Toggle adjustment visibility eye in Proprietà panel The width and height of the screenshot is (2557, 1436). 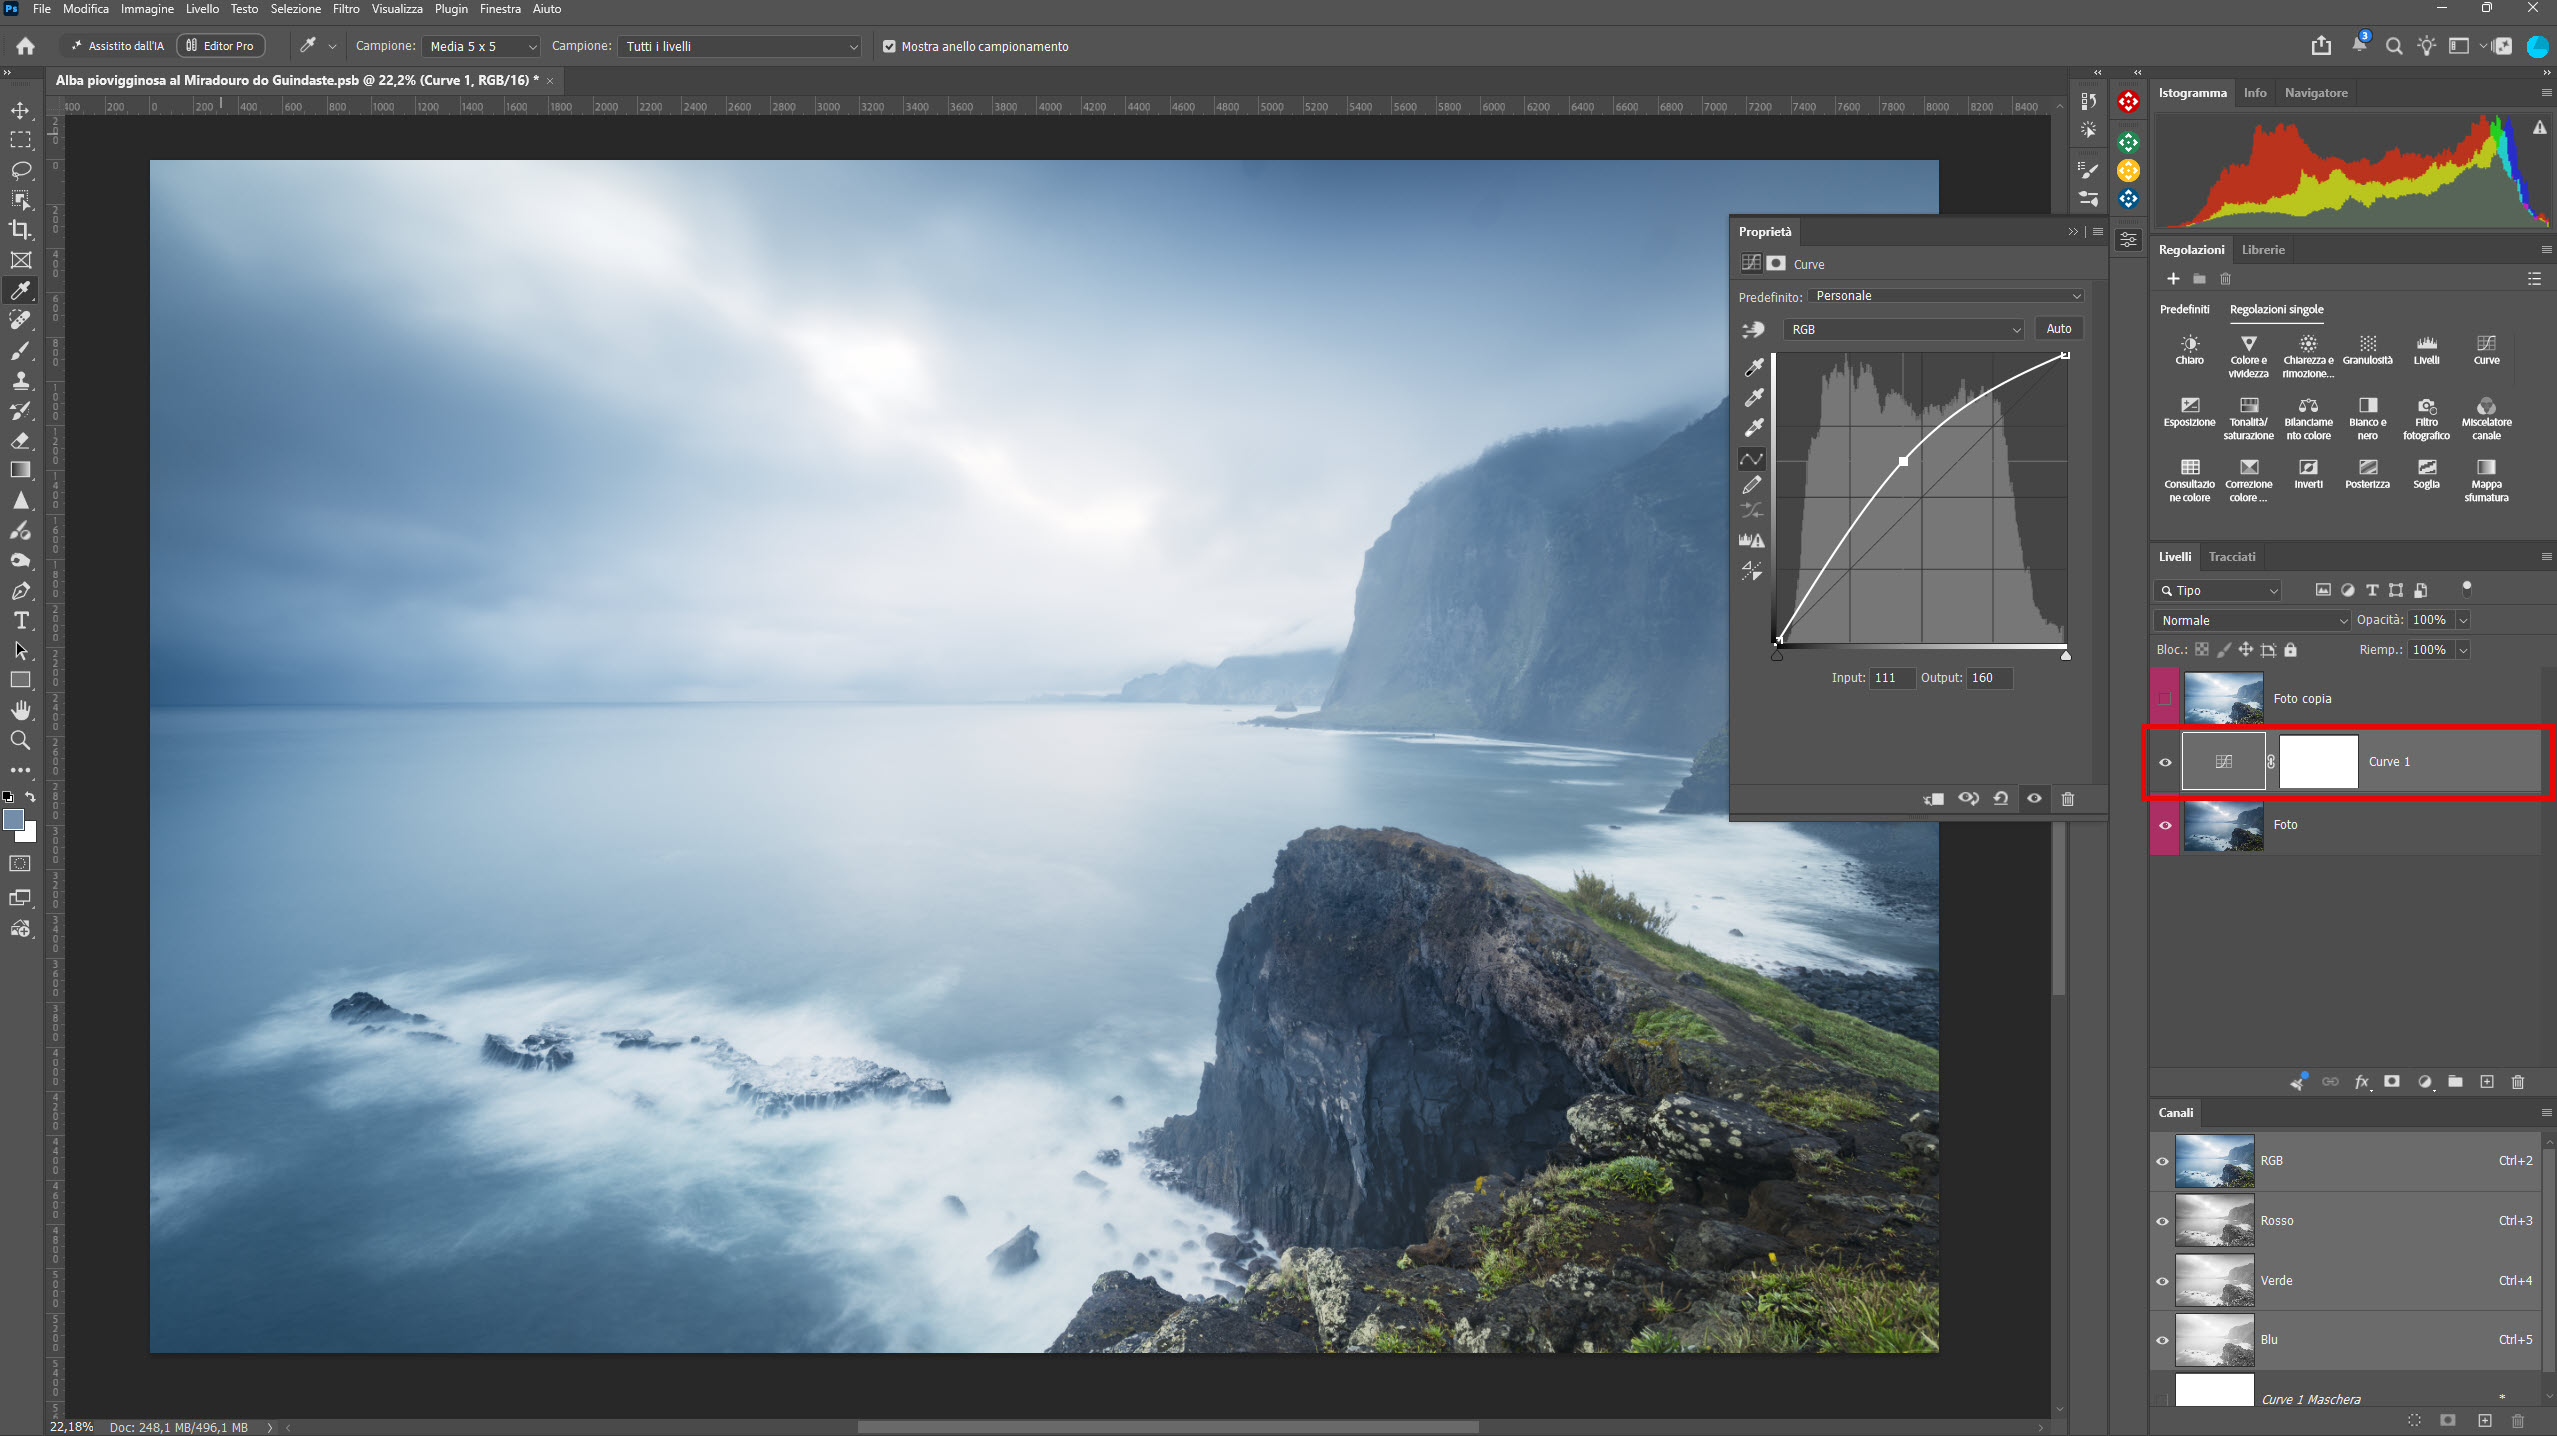click(2034, 799)
